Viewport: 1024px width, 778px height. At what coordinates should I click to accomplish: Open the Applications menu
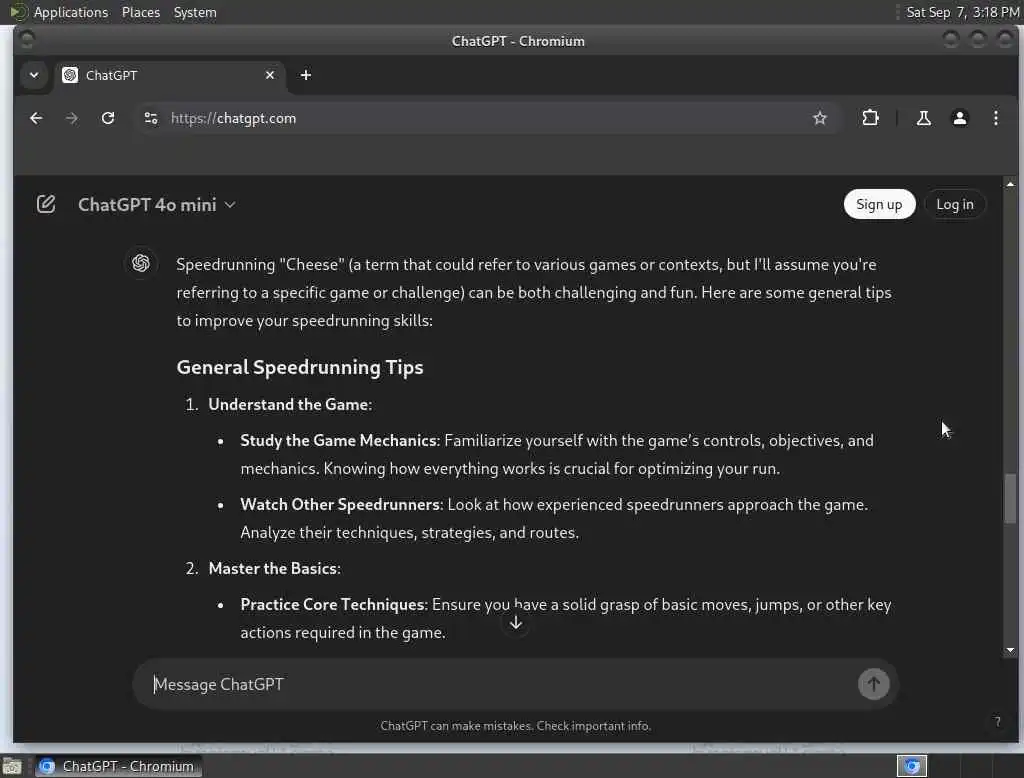71,12
